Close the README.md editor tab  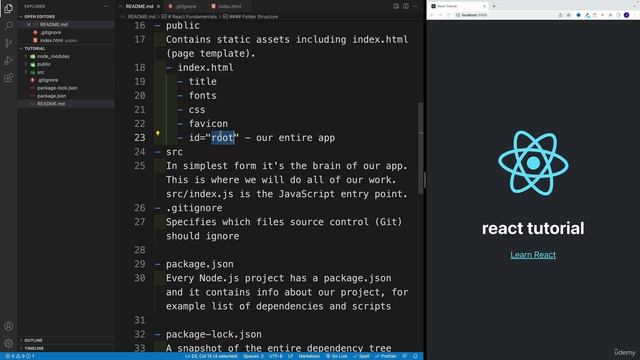pos(158,7)
